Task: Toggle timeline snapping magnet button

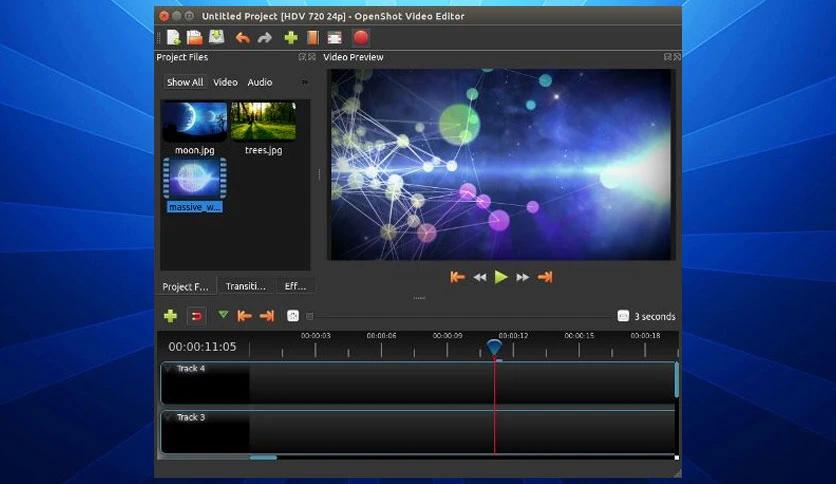Action: tap(197, 316)
